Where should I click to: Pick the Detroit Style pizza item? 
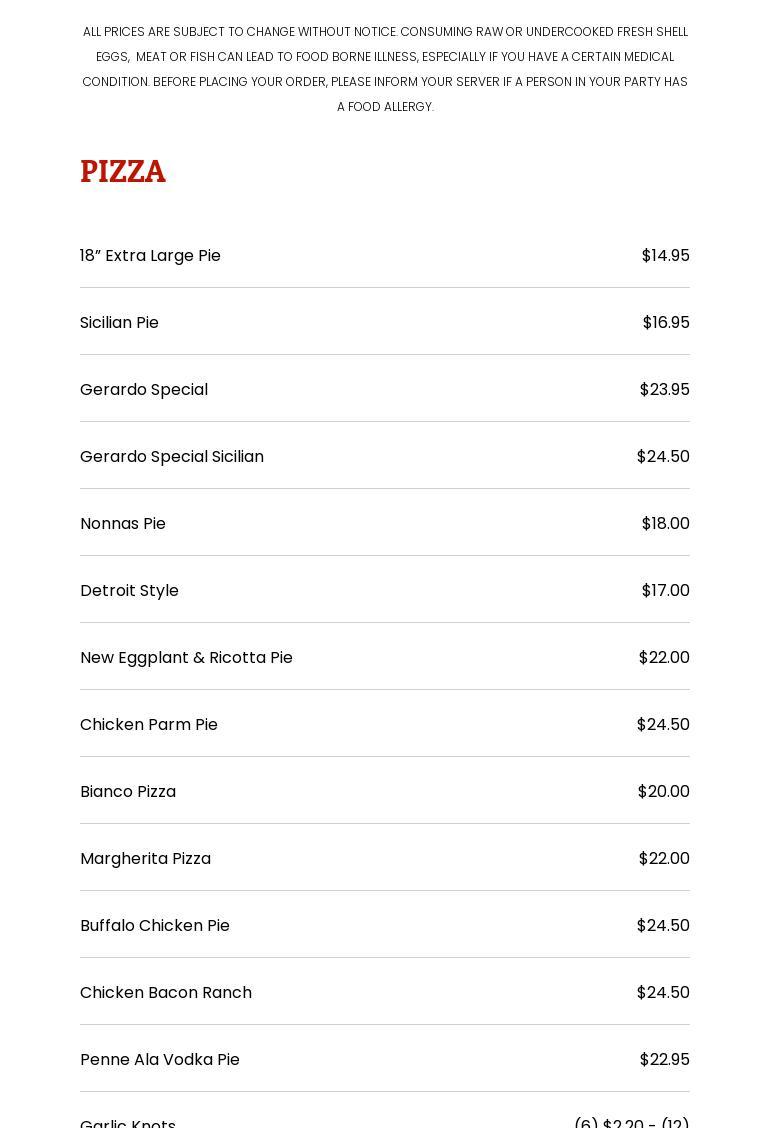pyautogui.click(x=129, y=591)
